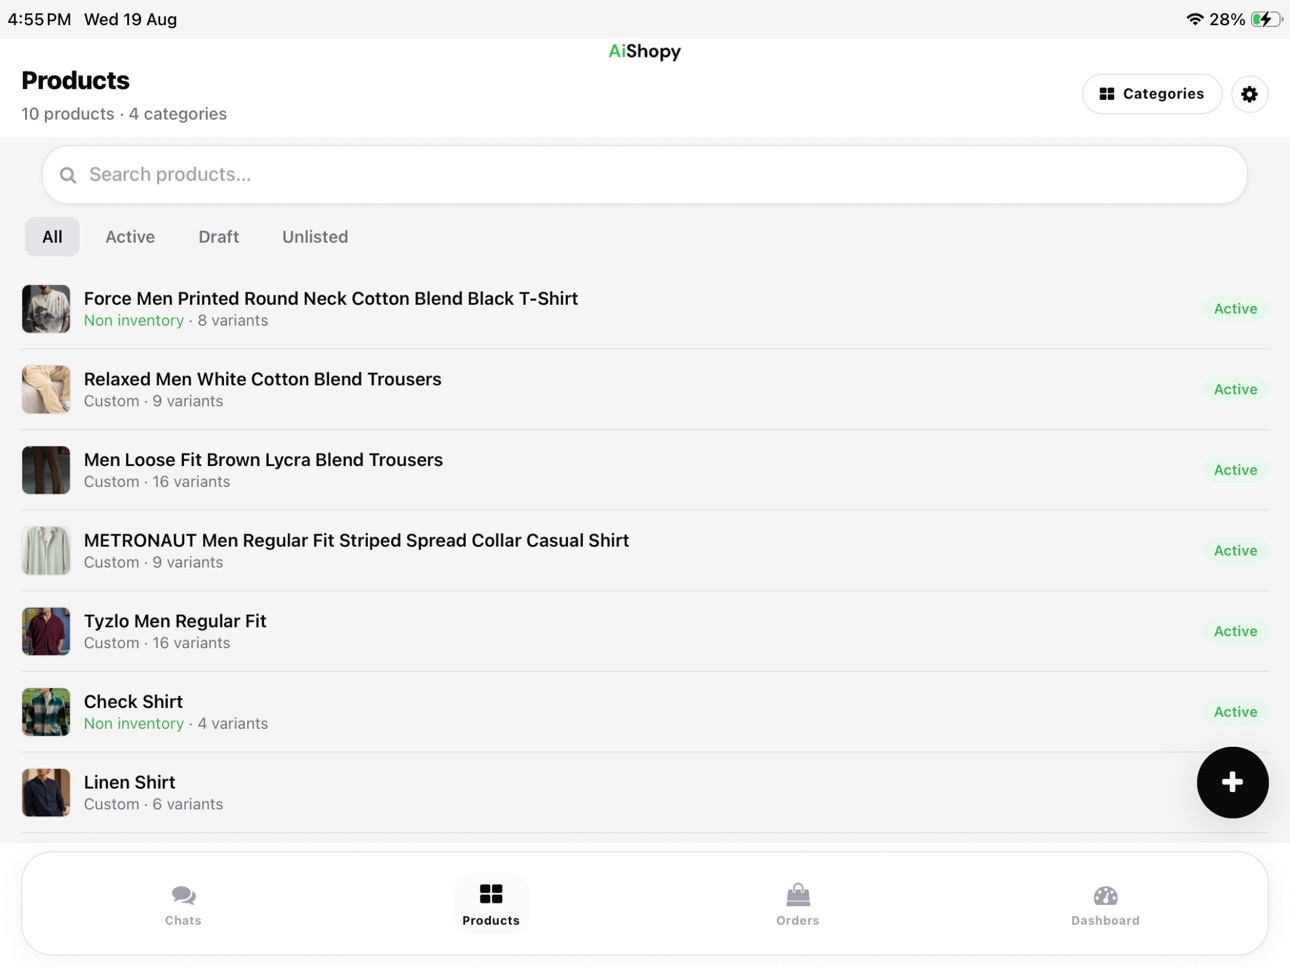1290x968 pixels.
Task: Click the AiShopy logo title
Action: point(644,51)
